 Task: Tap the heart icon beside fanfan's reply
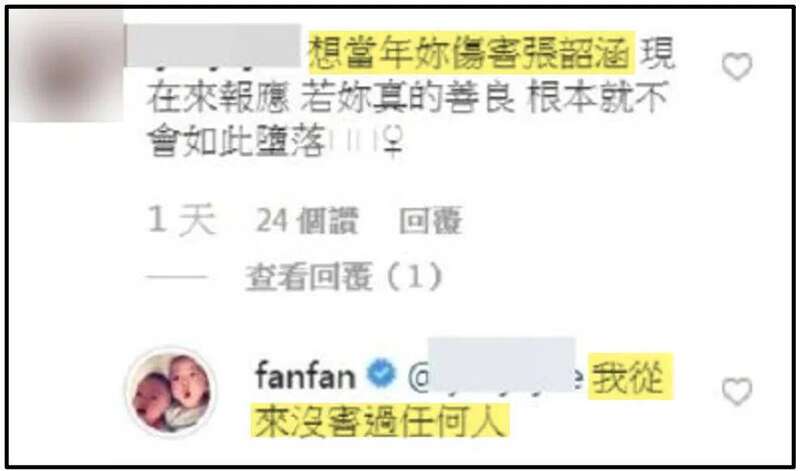pos(737,392)
